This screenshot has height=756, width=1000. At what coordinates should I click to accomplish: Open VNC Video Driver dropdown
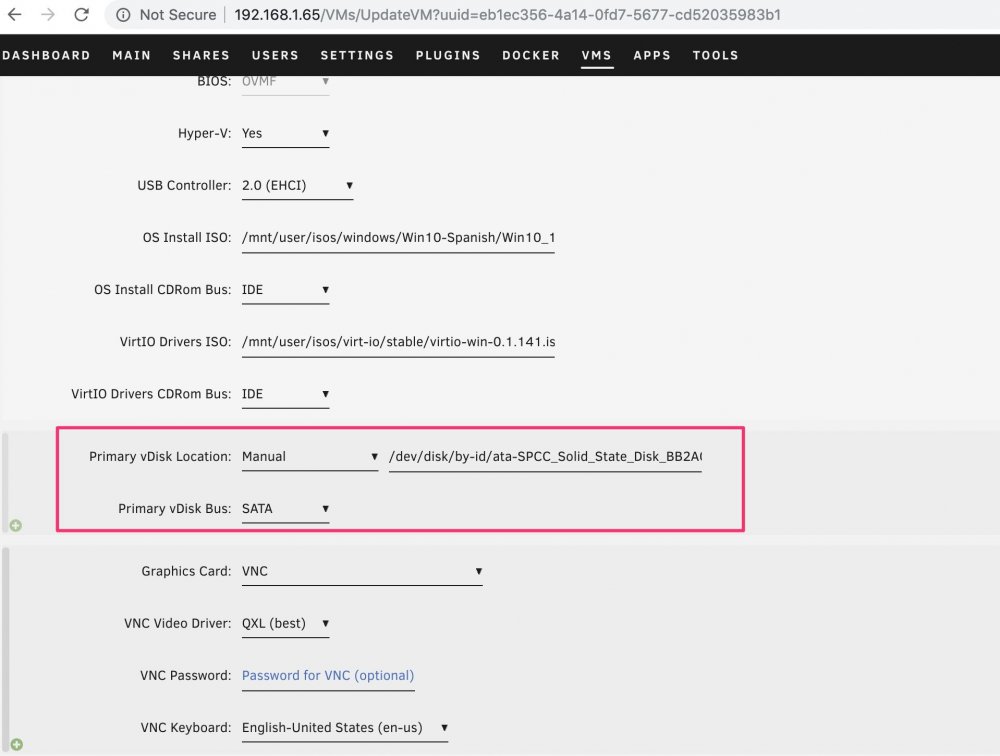(x=285, y=623)
